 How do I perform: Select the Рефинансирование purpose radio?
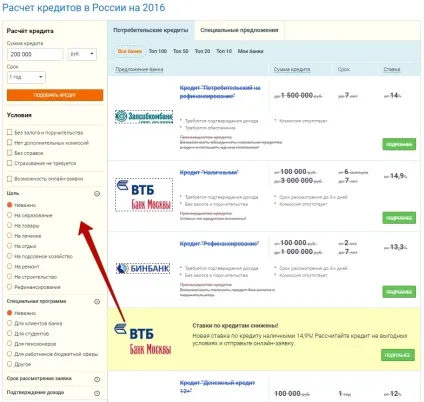coord(10,287)
